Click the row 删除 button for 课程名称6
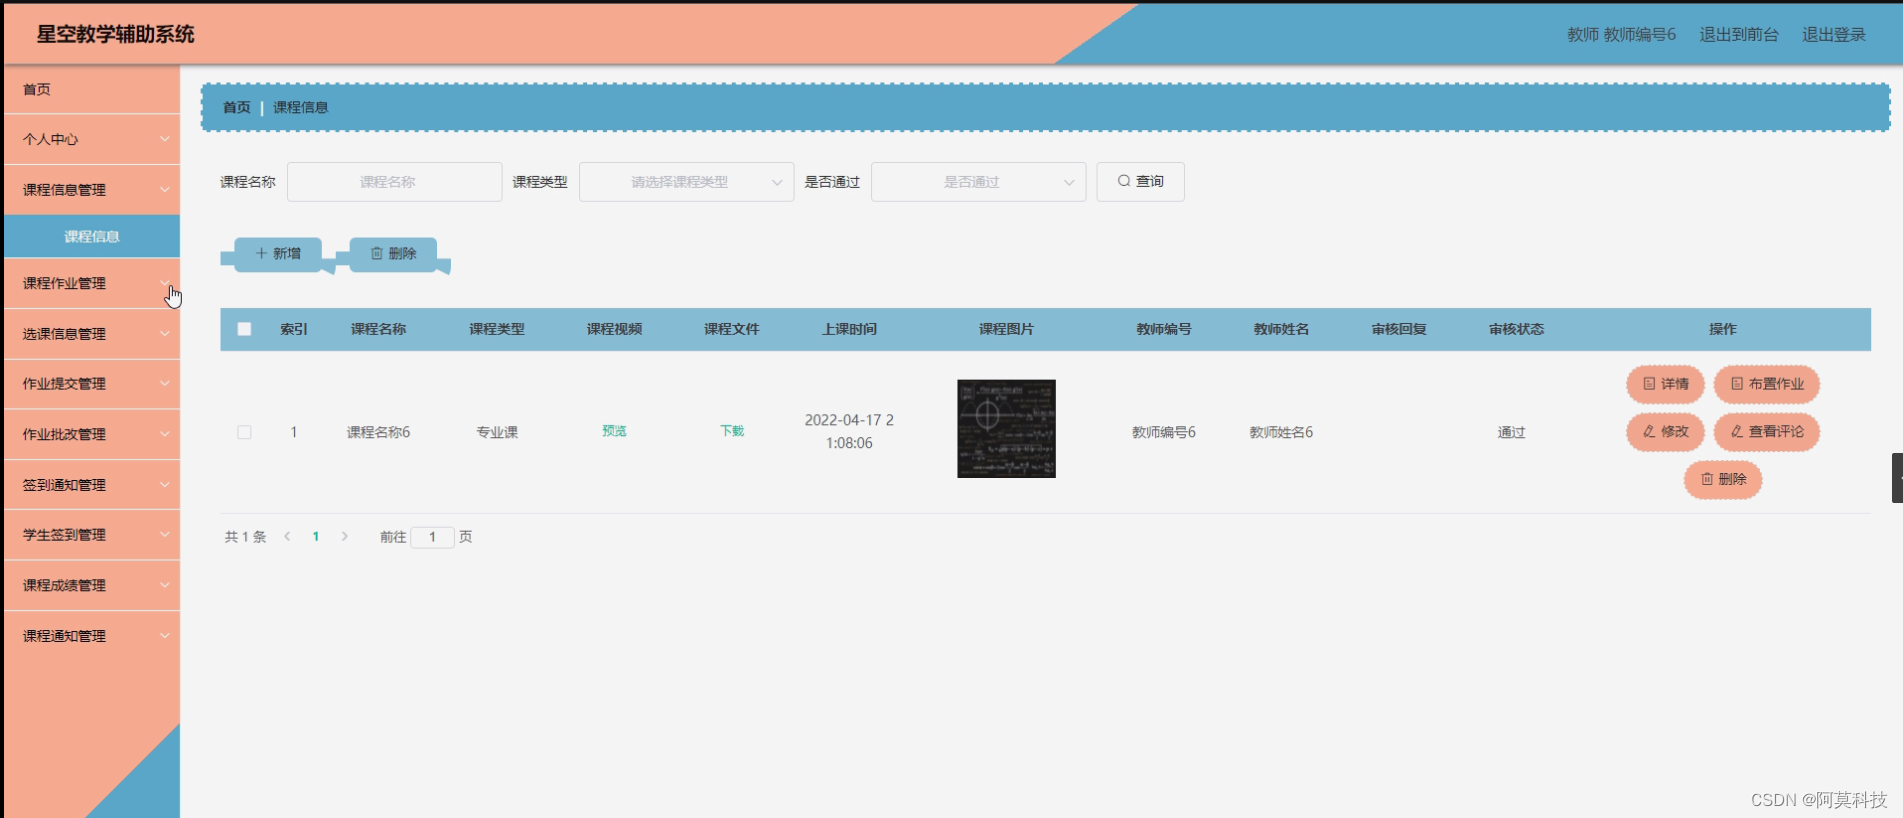1903x818 pixels. (x=1723, y=480)
